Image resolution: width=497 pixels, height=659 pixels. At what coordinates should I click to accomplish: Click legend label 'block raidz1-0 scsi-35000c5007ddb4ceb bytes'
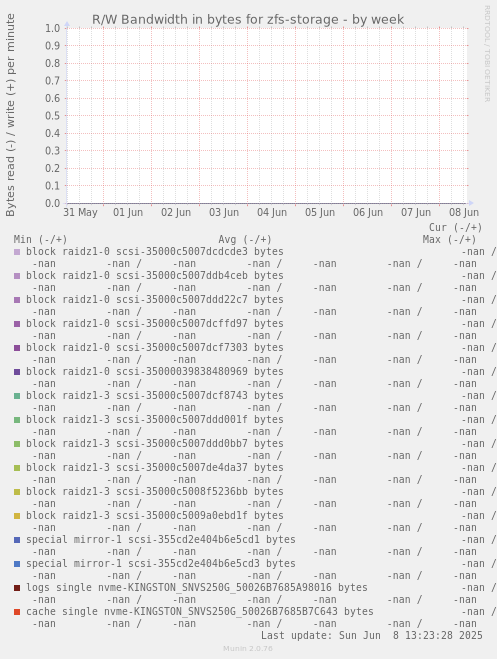[155, 276]
